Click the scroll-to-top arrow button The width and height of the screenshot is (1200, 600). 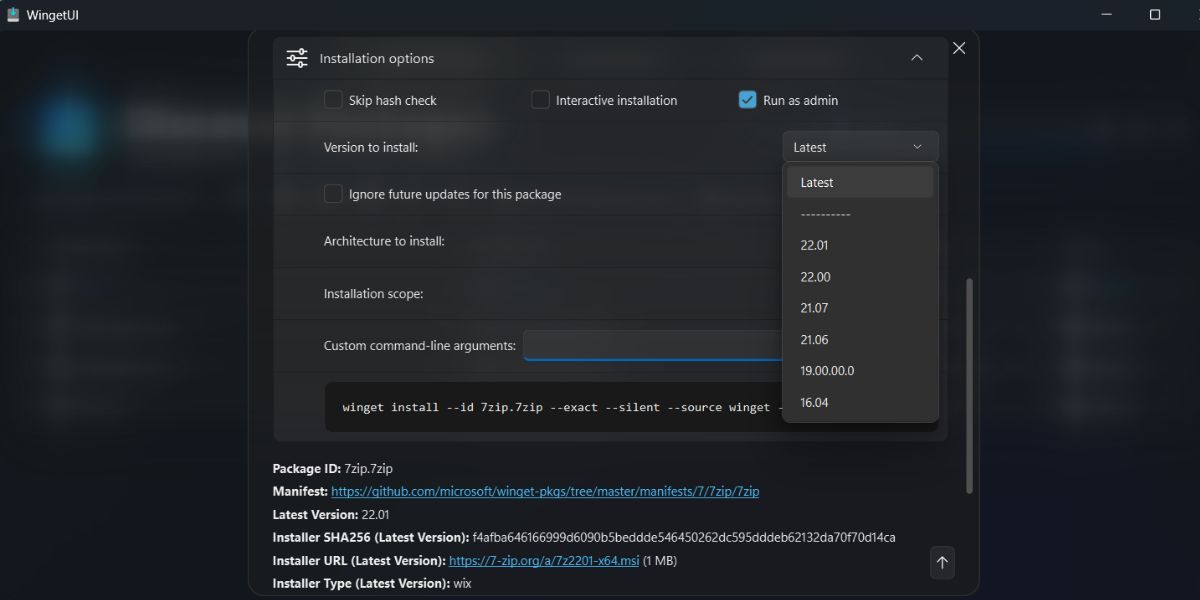click(941, 563)
